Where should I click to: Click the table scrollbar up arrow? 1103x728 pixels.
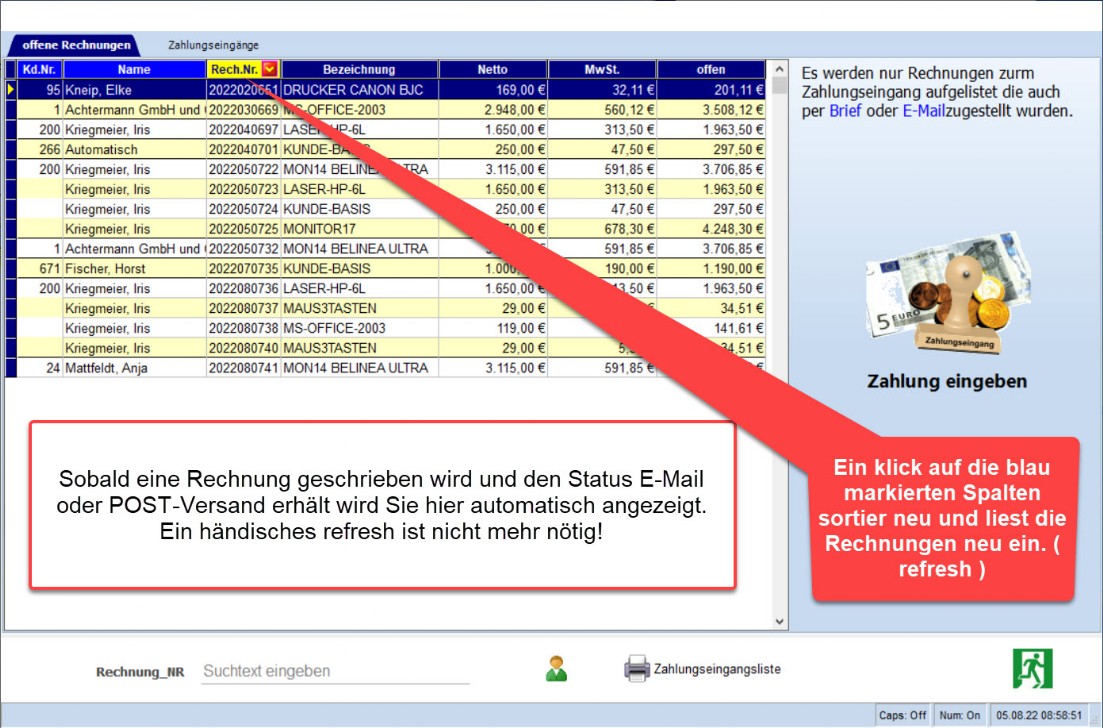[780, 70]
